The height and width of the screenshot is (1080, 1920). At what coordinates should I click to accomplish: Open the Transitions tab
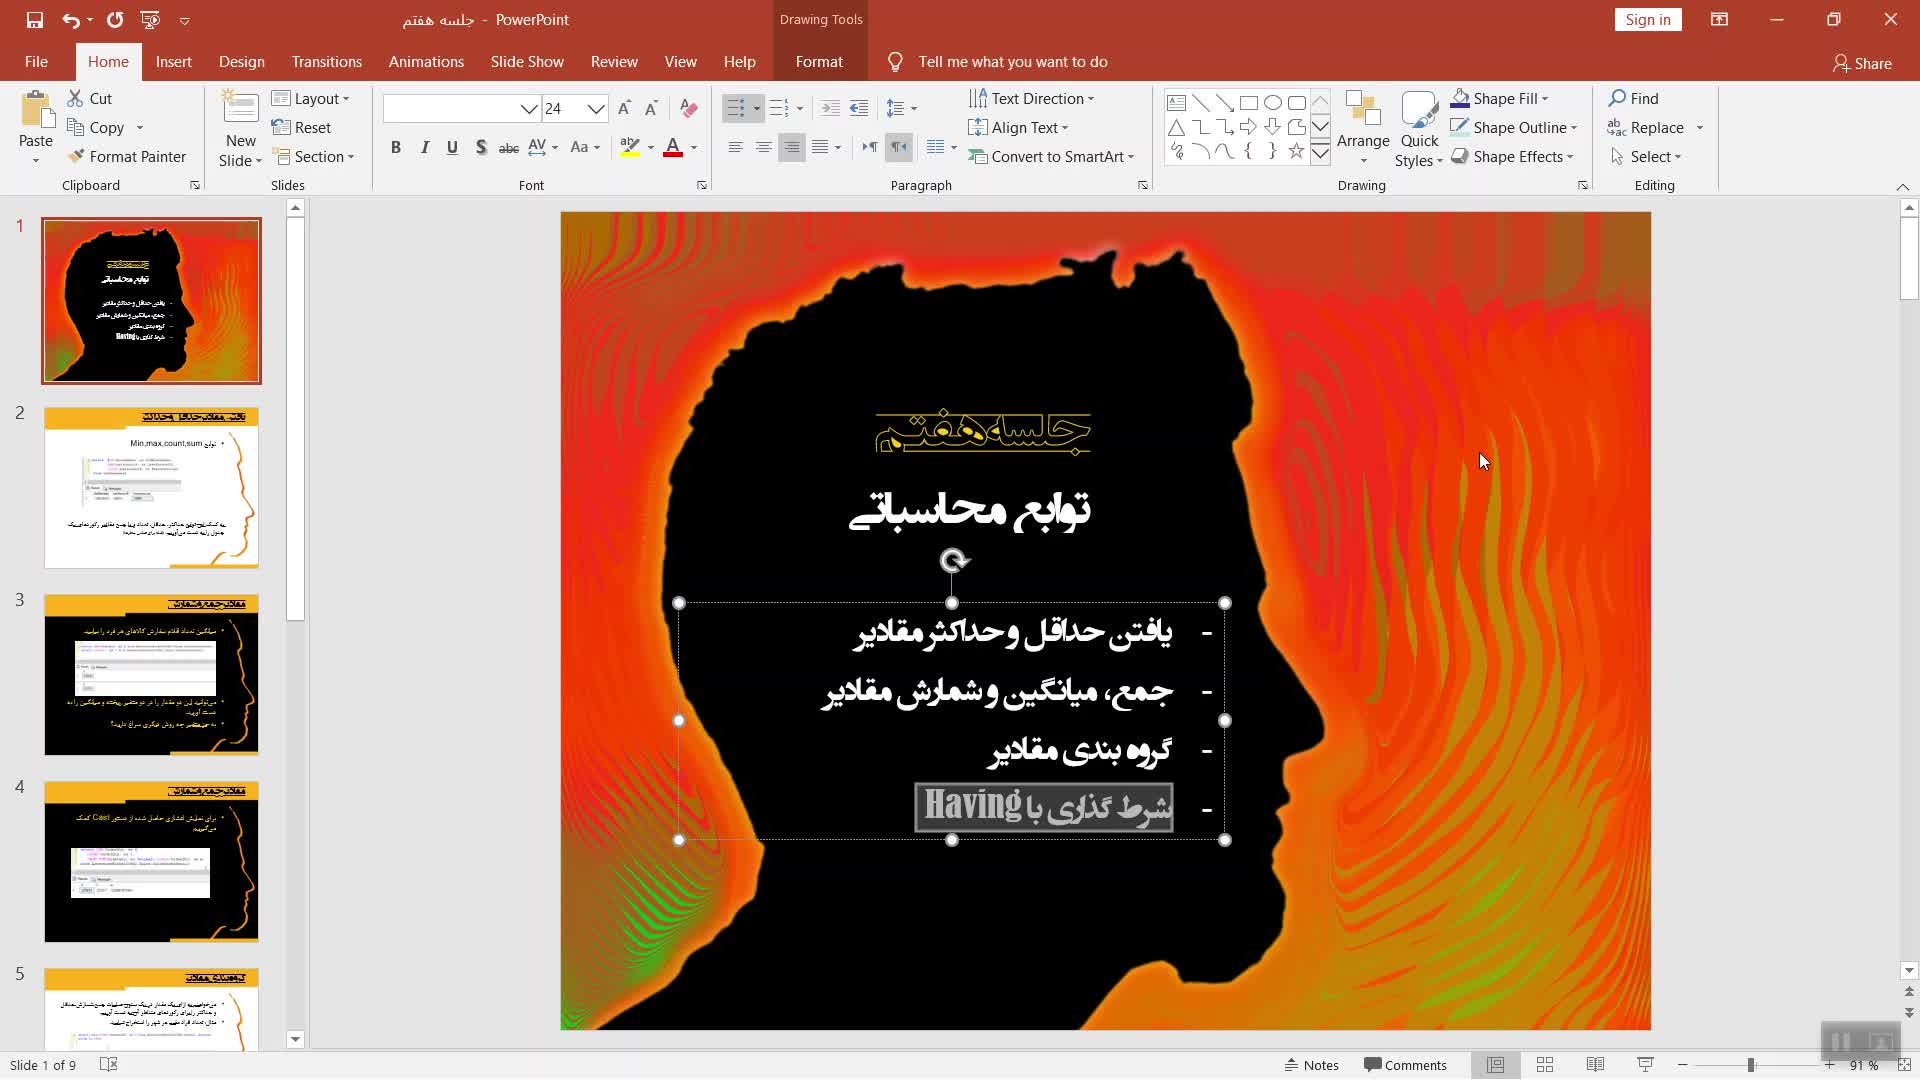326,62
